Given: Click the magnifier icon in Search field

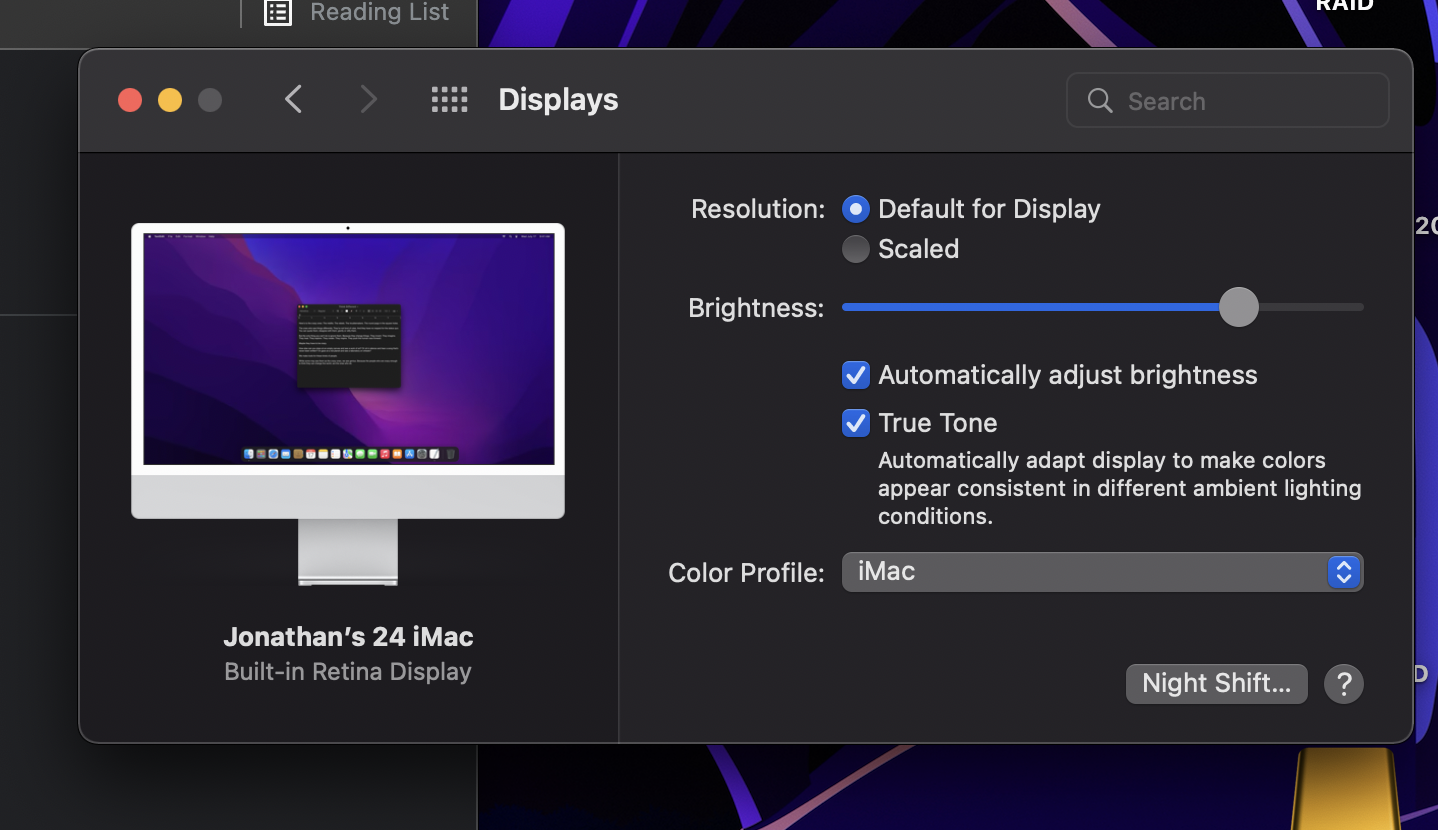Looking at the screenshot, I should click(x=1100, y=101).
